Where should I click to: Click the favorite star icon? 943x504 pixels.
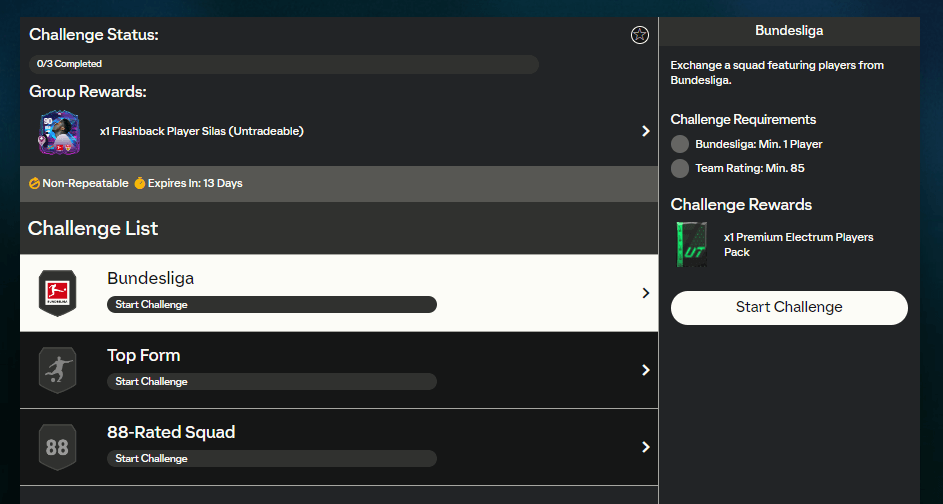[640, 35]
